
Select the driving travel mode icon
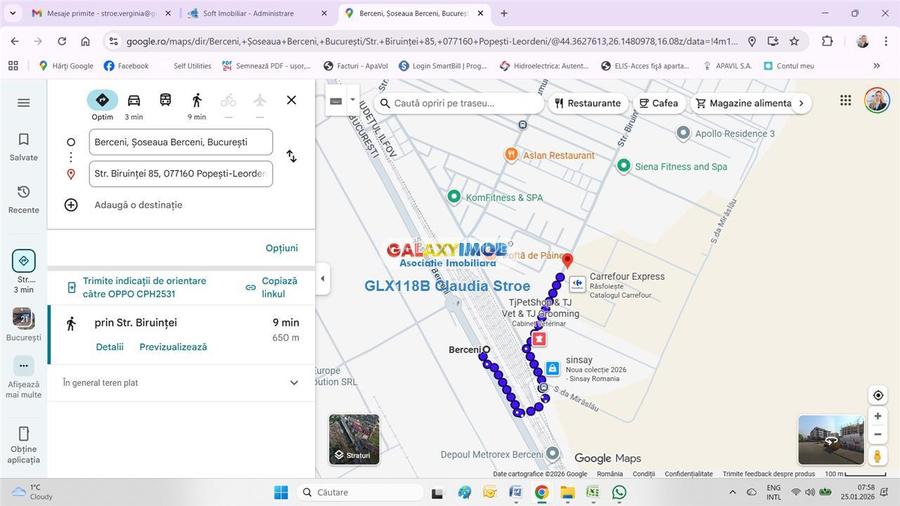click(x=133, y=101)
